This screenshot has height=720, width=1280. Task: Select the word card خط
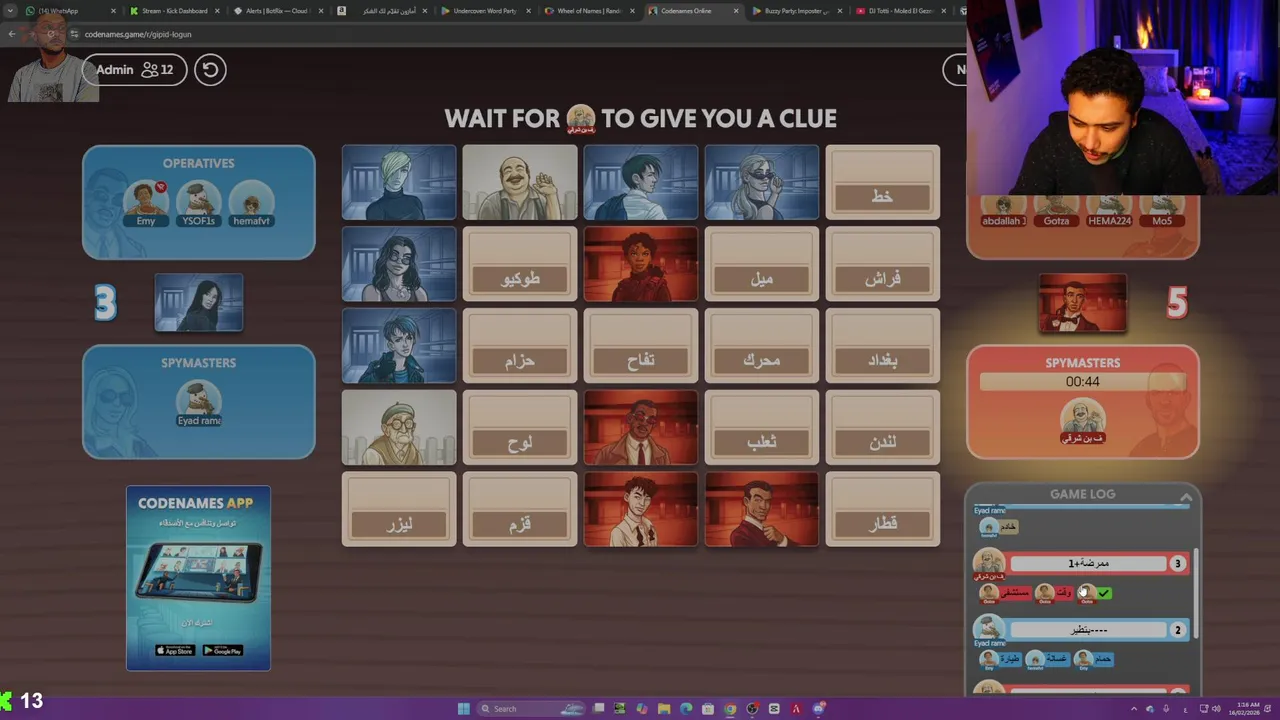point(882,182)
